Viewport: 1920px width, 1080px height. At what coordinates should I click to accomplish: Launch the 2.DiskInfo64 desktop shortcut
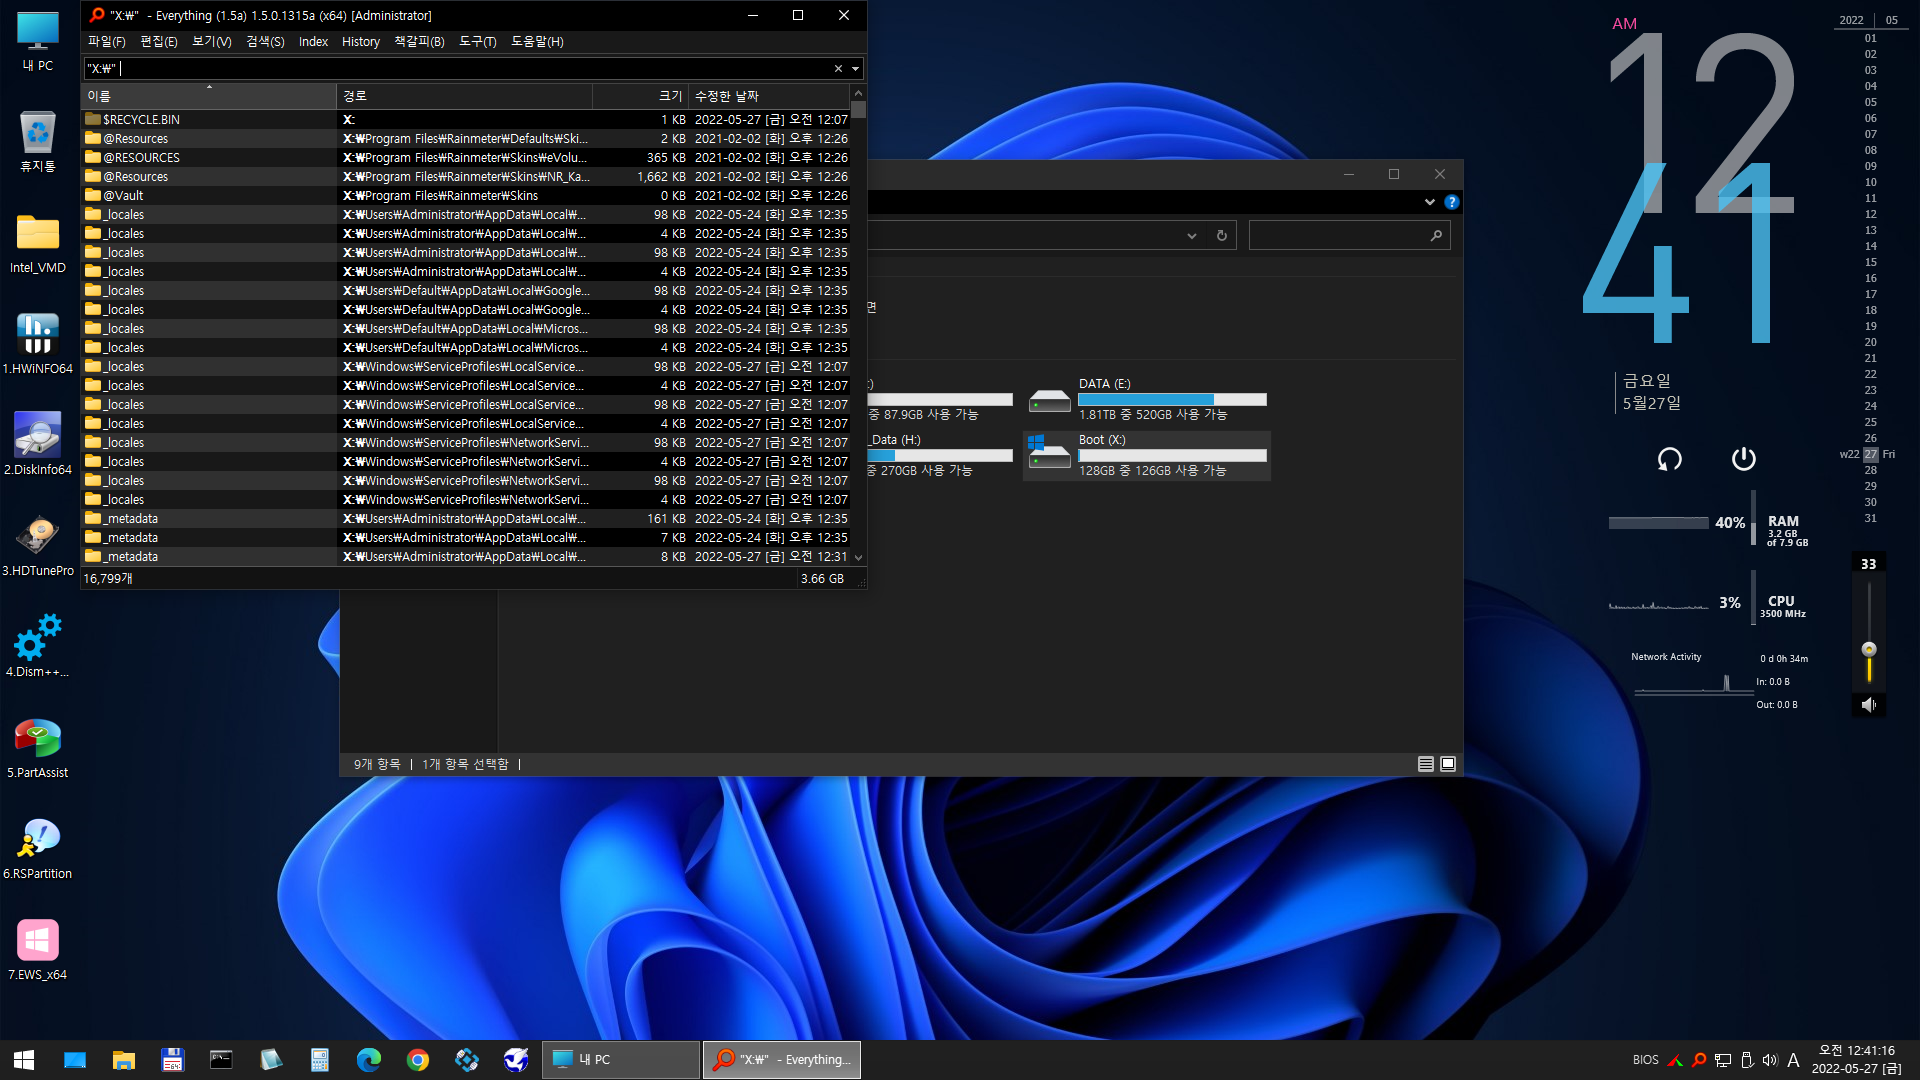(38, 445)
